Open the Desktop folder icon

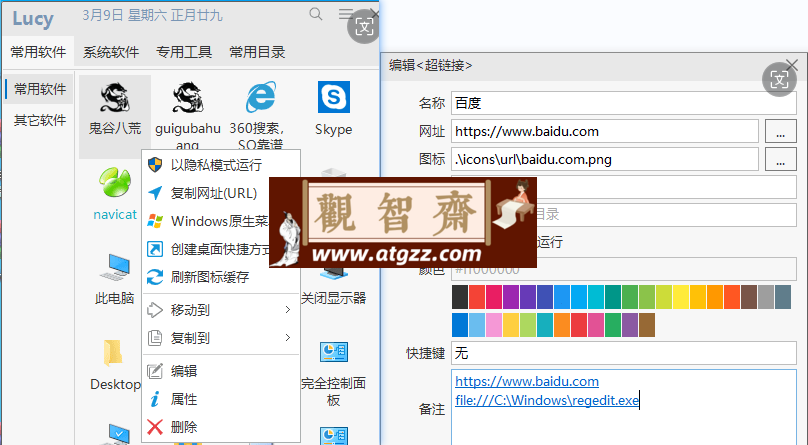pyautogui.click(x=113, y=353)
